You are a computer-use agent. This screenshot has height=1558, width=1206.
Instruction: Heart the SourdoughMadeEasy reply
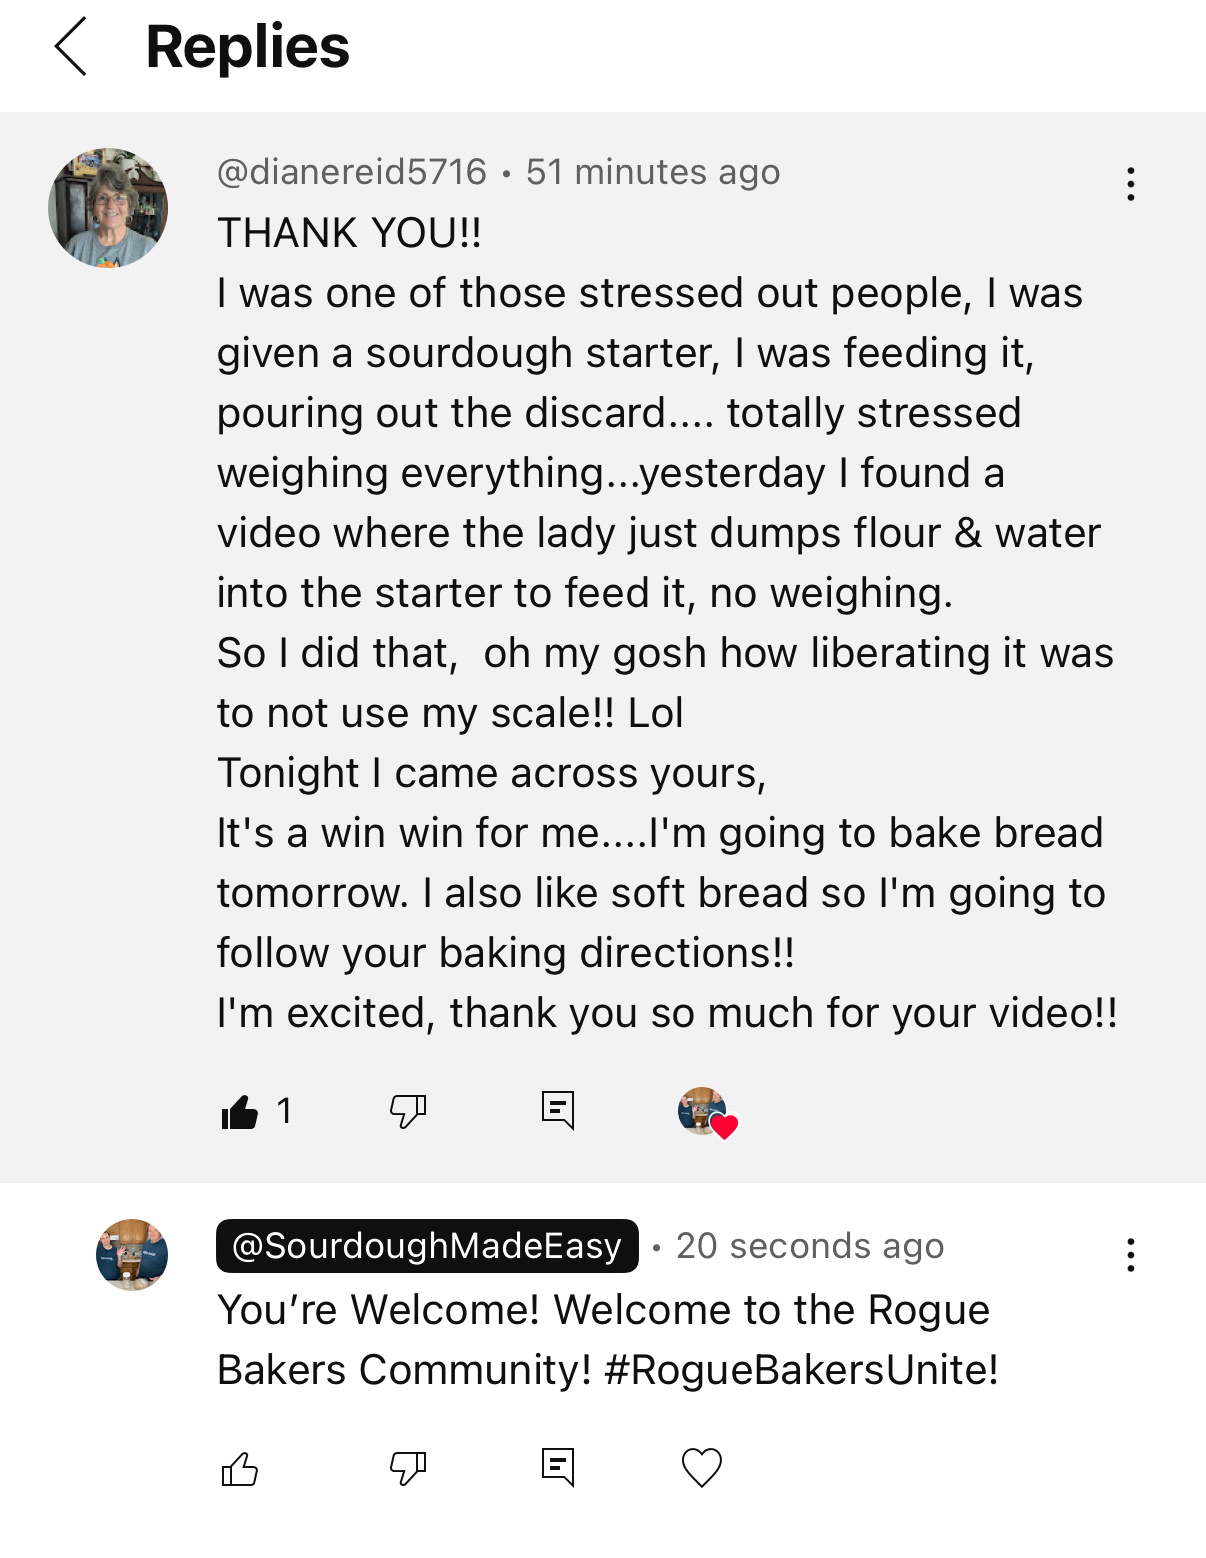(x=701, y=1468)
